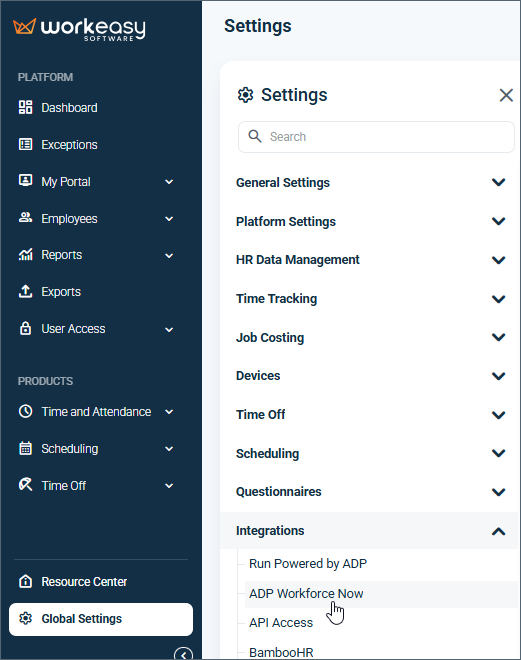Open the API Access entry
This screenshot has width=521, height=660.
(x=281, y=623)
